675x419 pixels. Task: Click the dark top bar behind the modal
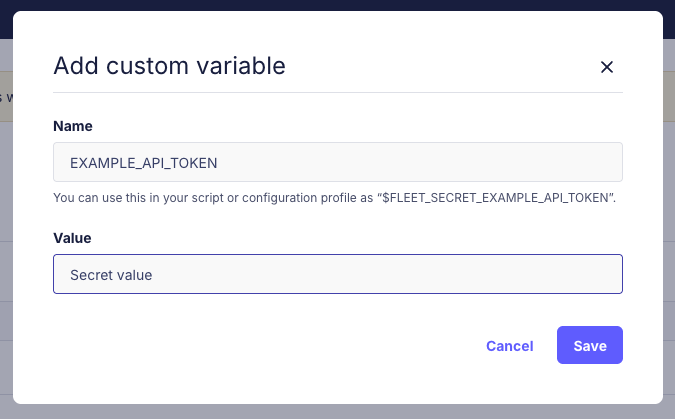pos(337,5)
